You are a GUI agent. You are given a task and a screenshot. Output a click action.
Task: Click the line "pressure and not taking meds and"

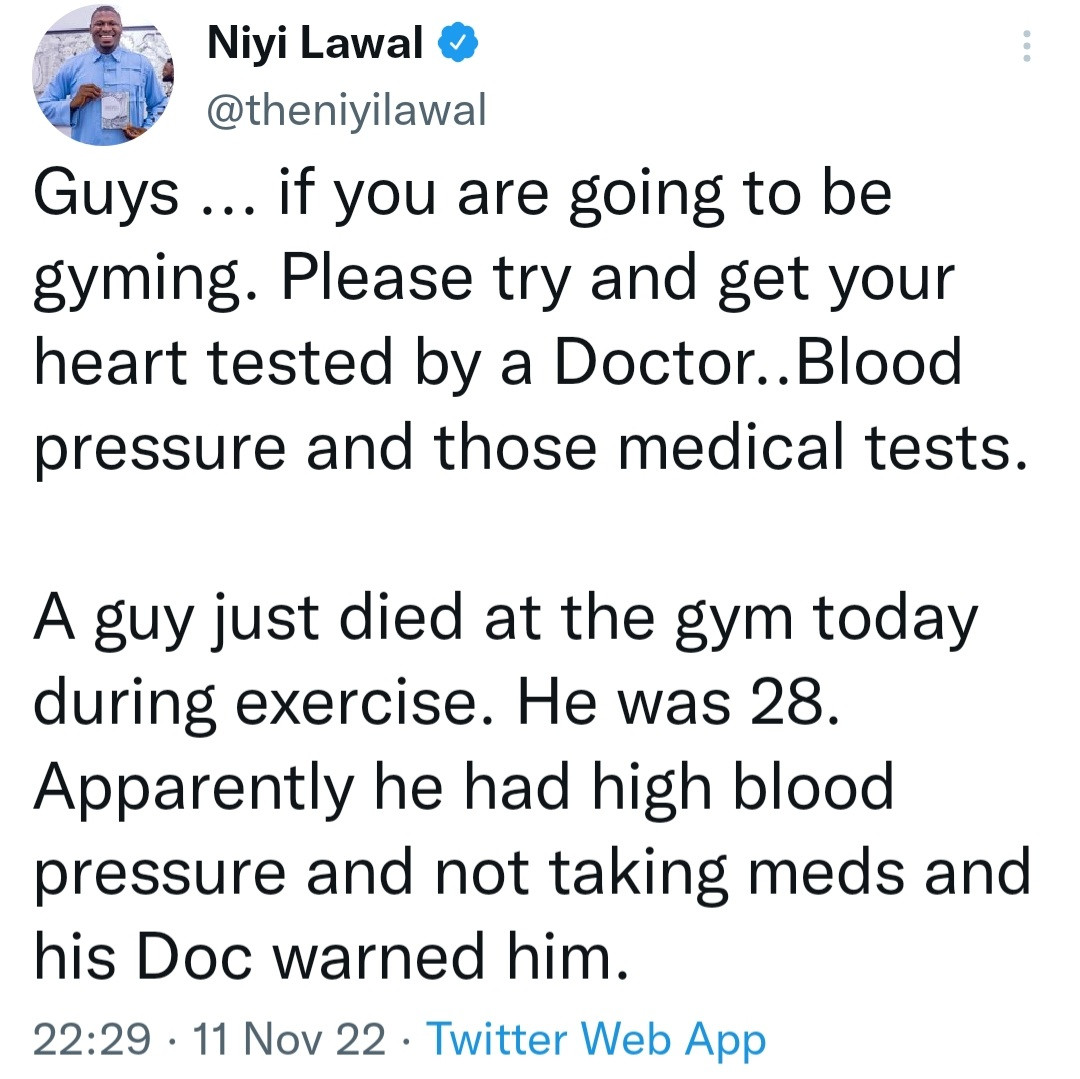coord(531,872)
